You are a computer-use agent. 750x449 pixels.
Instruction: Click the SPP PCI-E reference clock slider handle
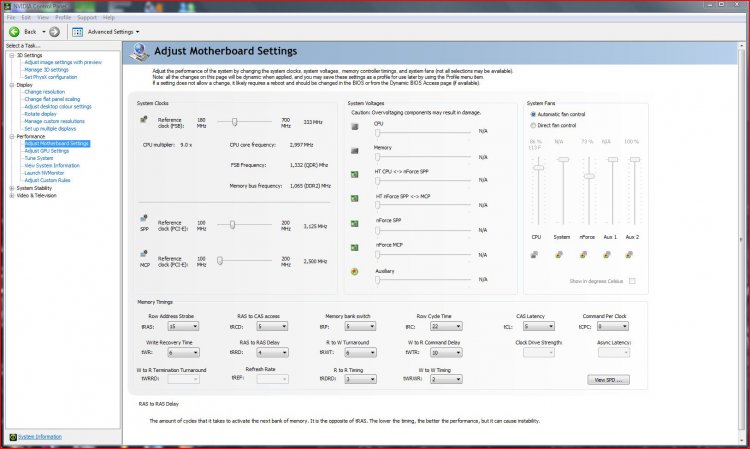[x=232, y=224]
